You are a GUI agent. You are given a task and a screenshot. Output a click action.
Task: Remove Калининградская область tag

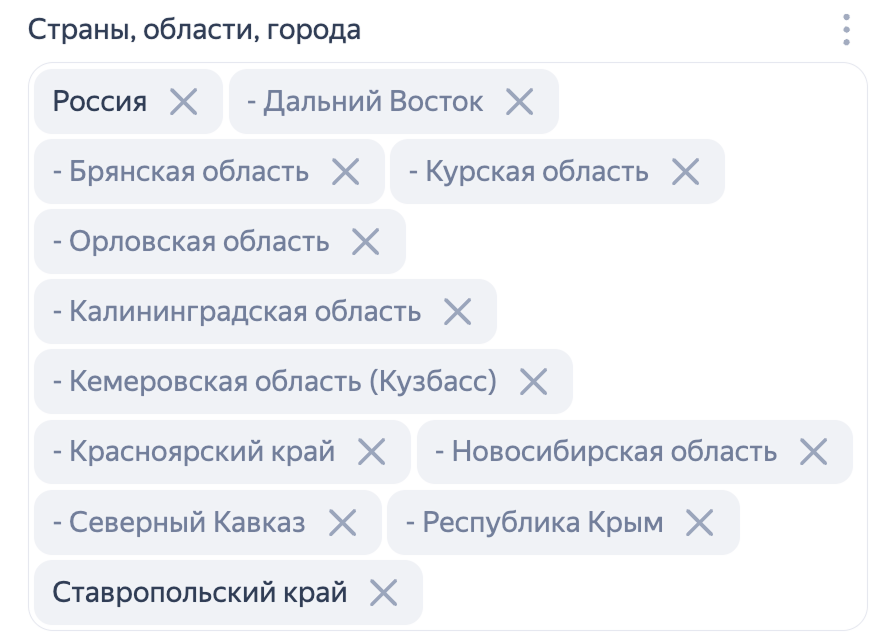457,312
